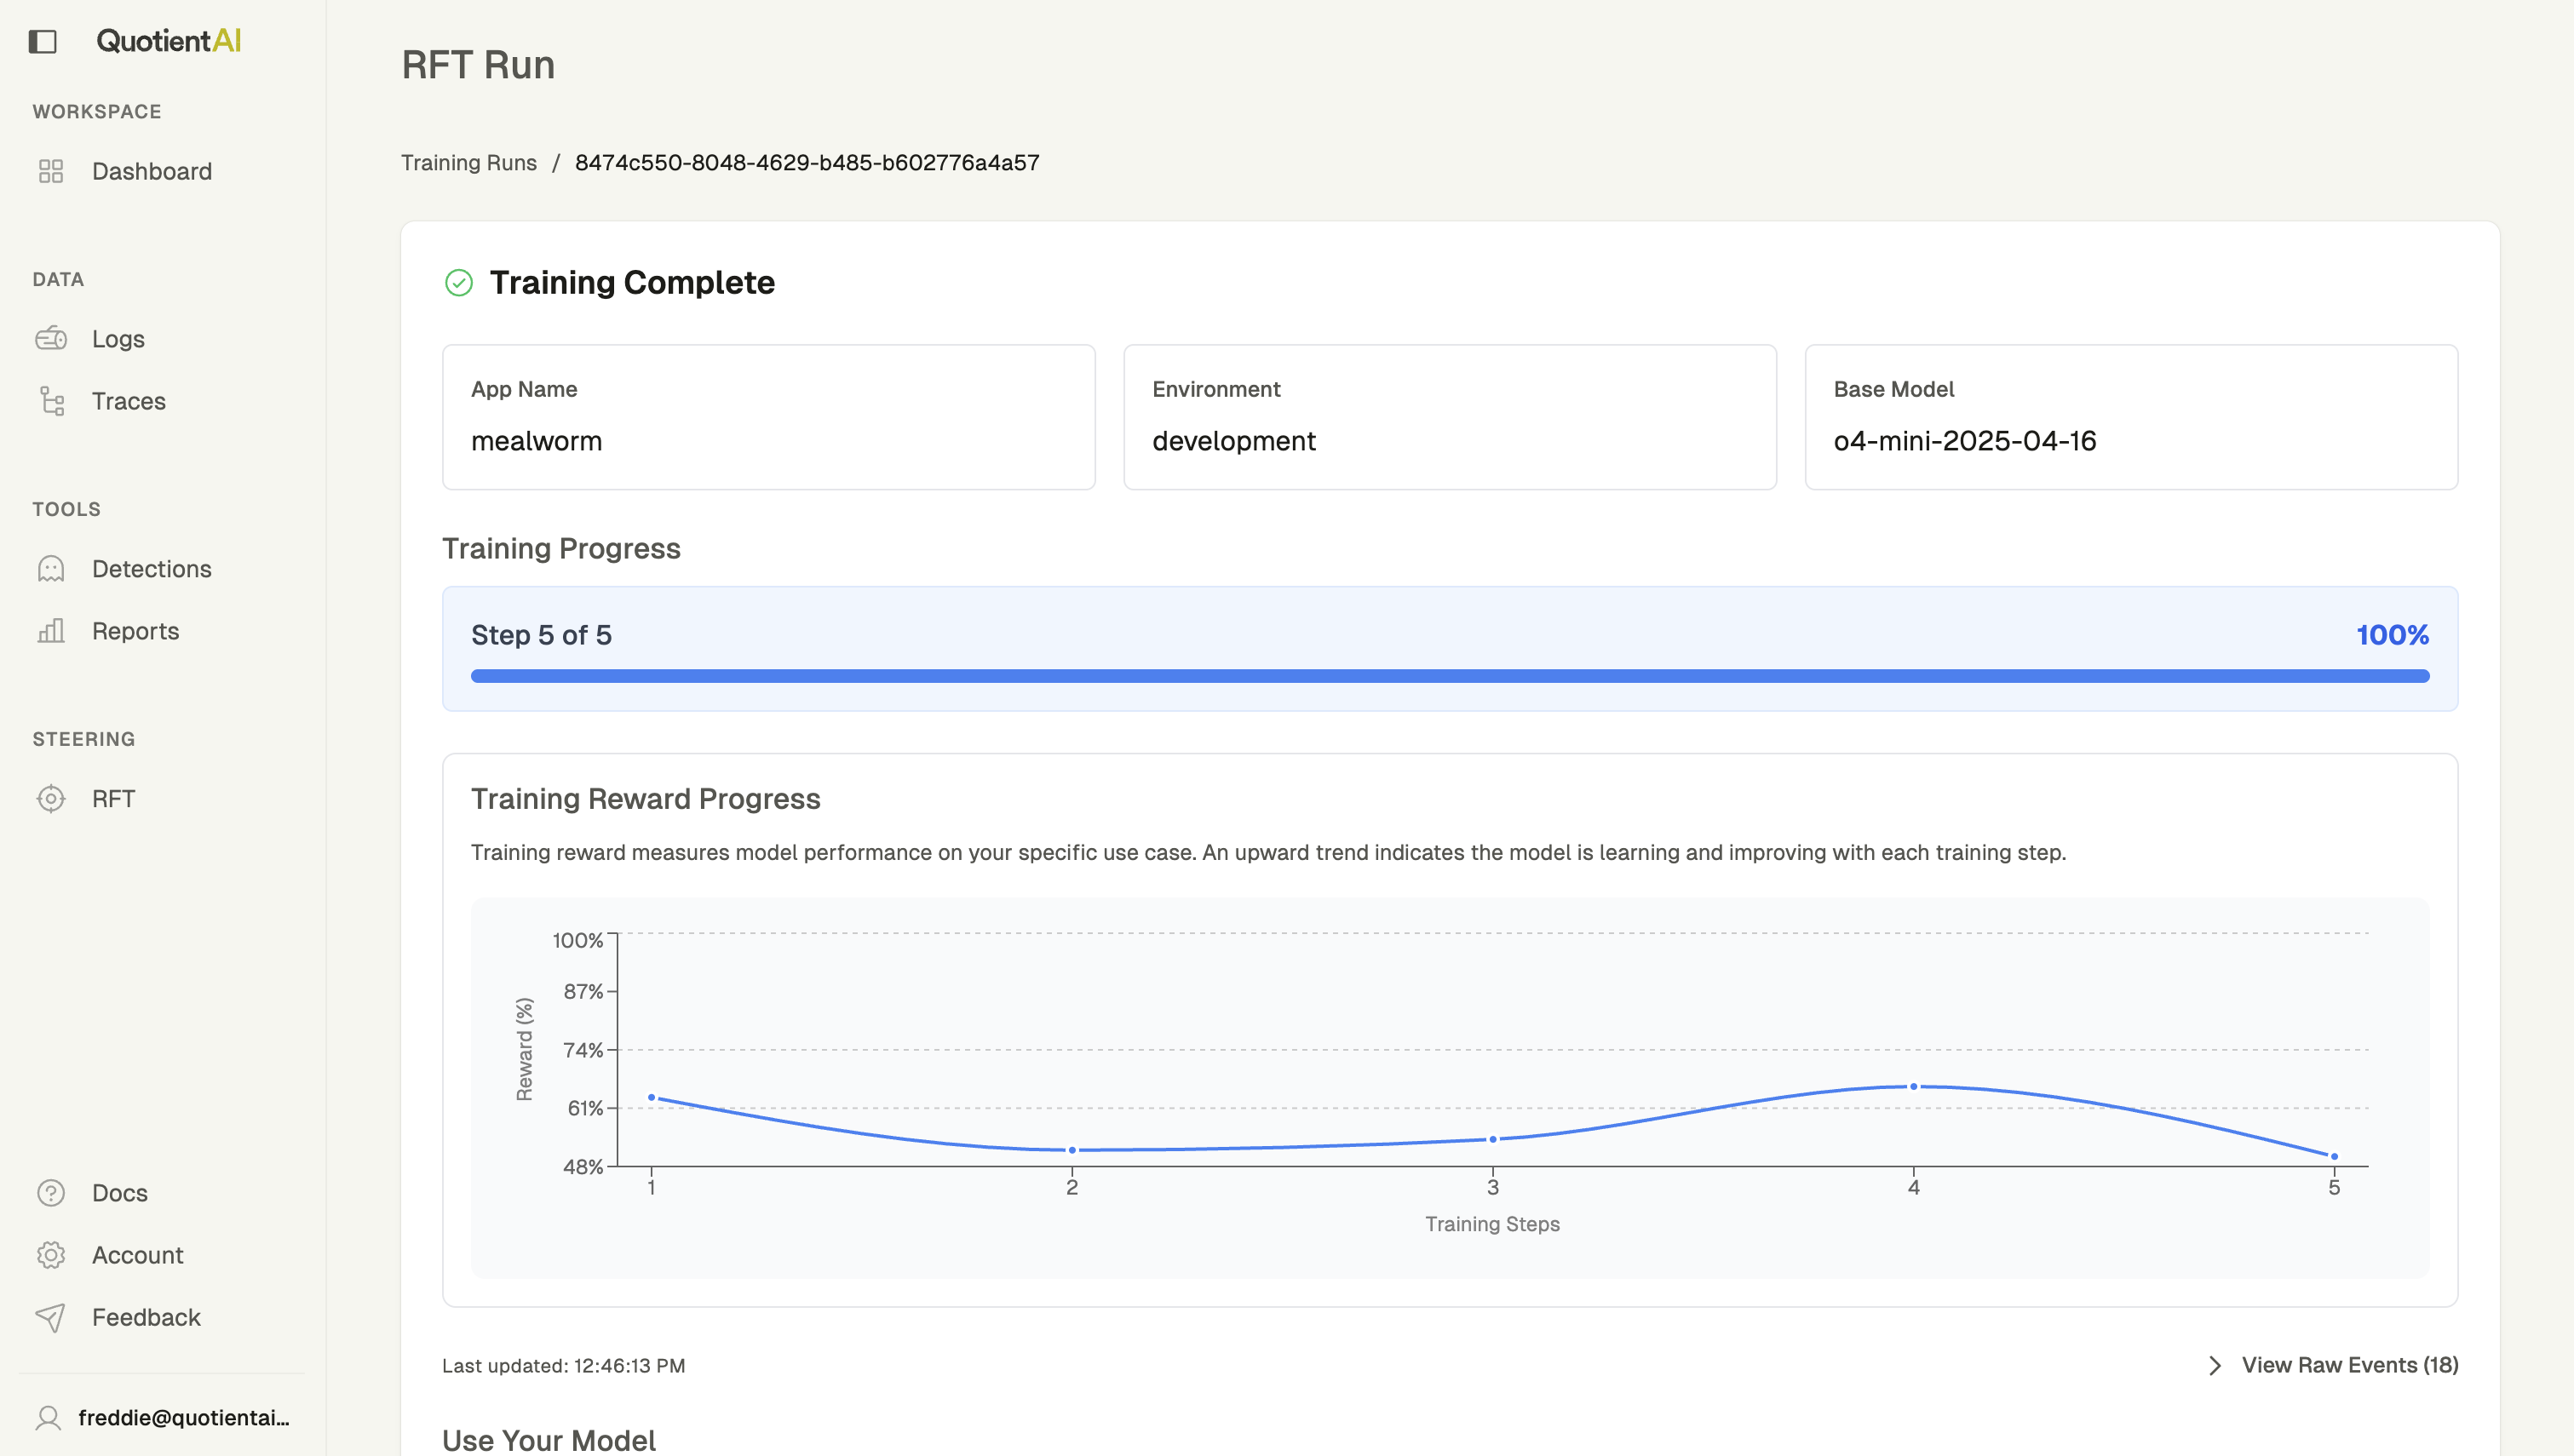Click the Step 5 of 5 progress bar
2574x1456 pixels.
(x=1449, y=676)
